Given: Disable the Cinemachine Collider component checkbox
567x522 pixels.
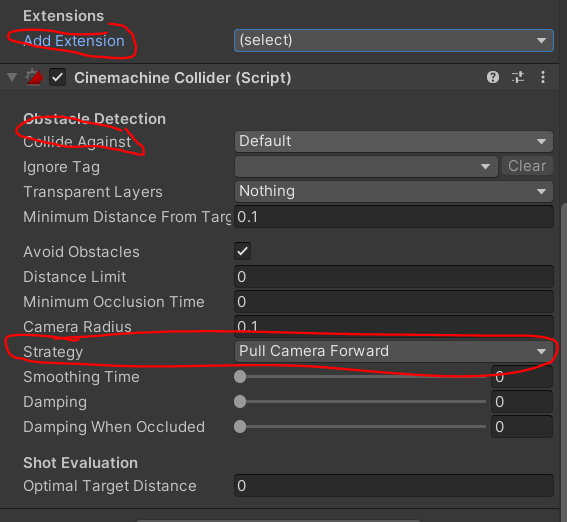Looking at the screenshot, I should click(57, 77).
